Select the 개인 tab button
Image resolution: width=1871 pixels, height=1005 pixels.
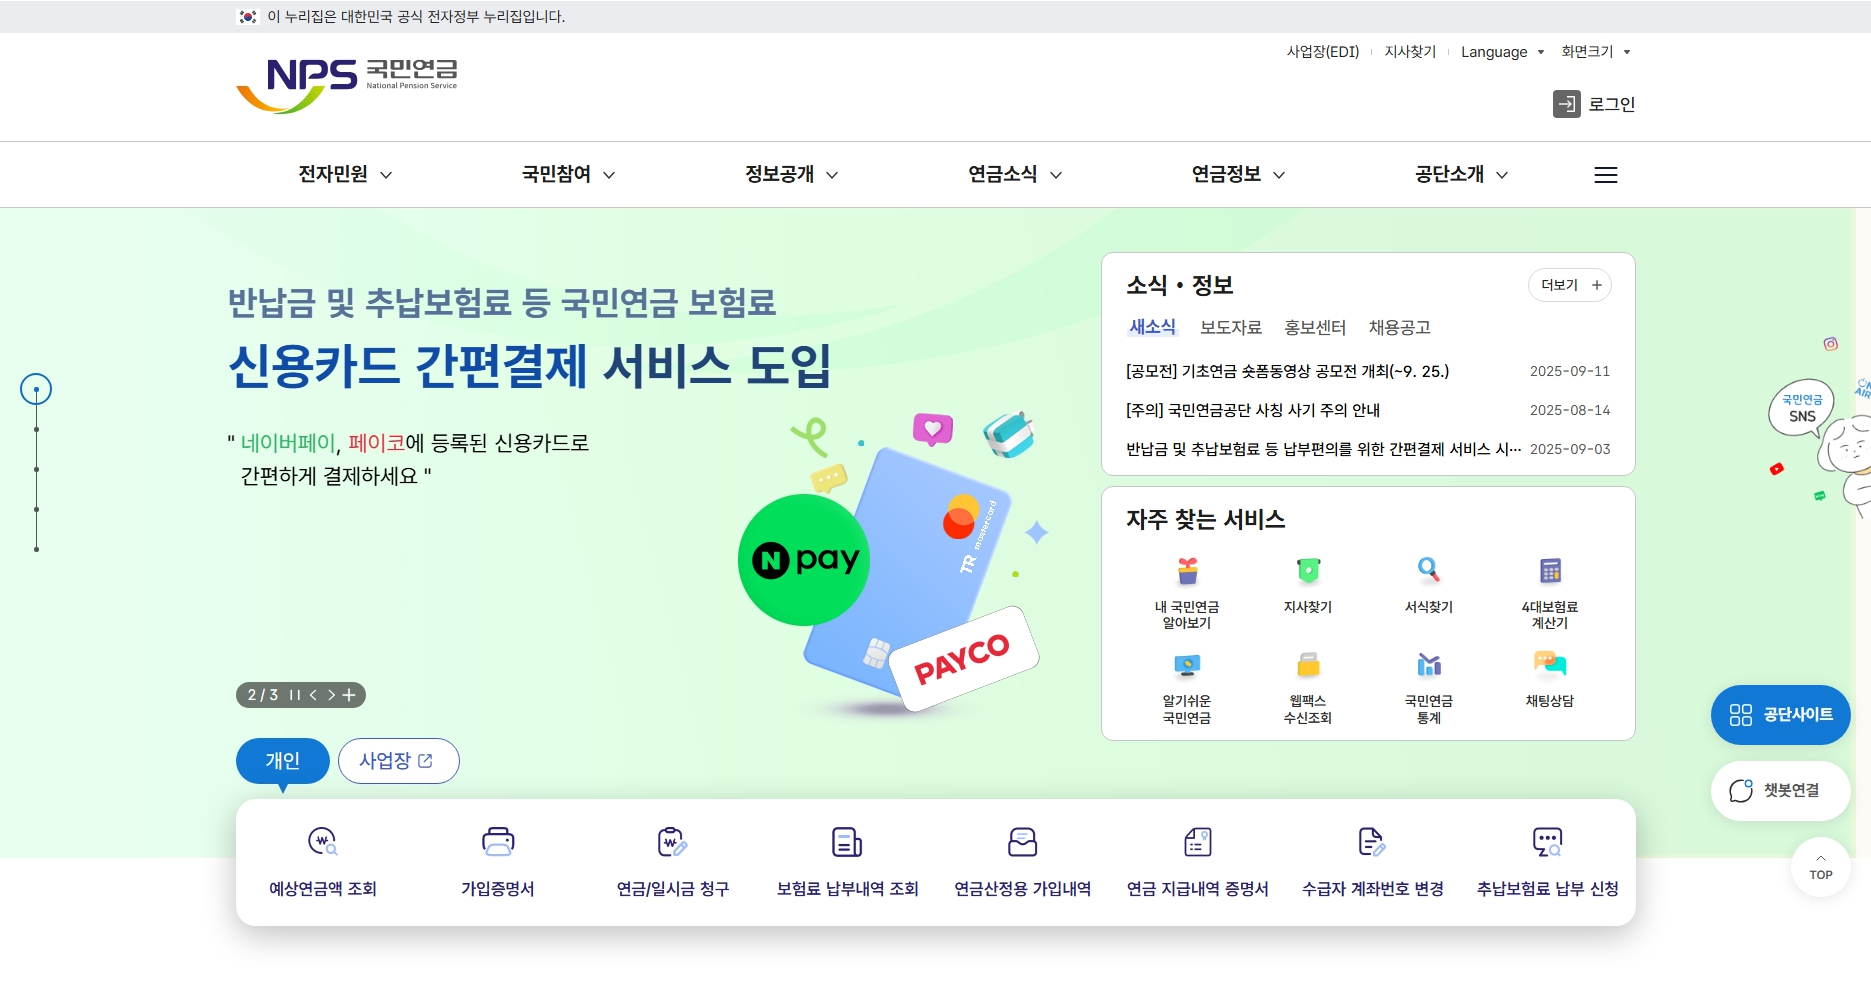tap(283, 761)
